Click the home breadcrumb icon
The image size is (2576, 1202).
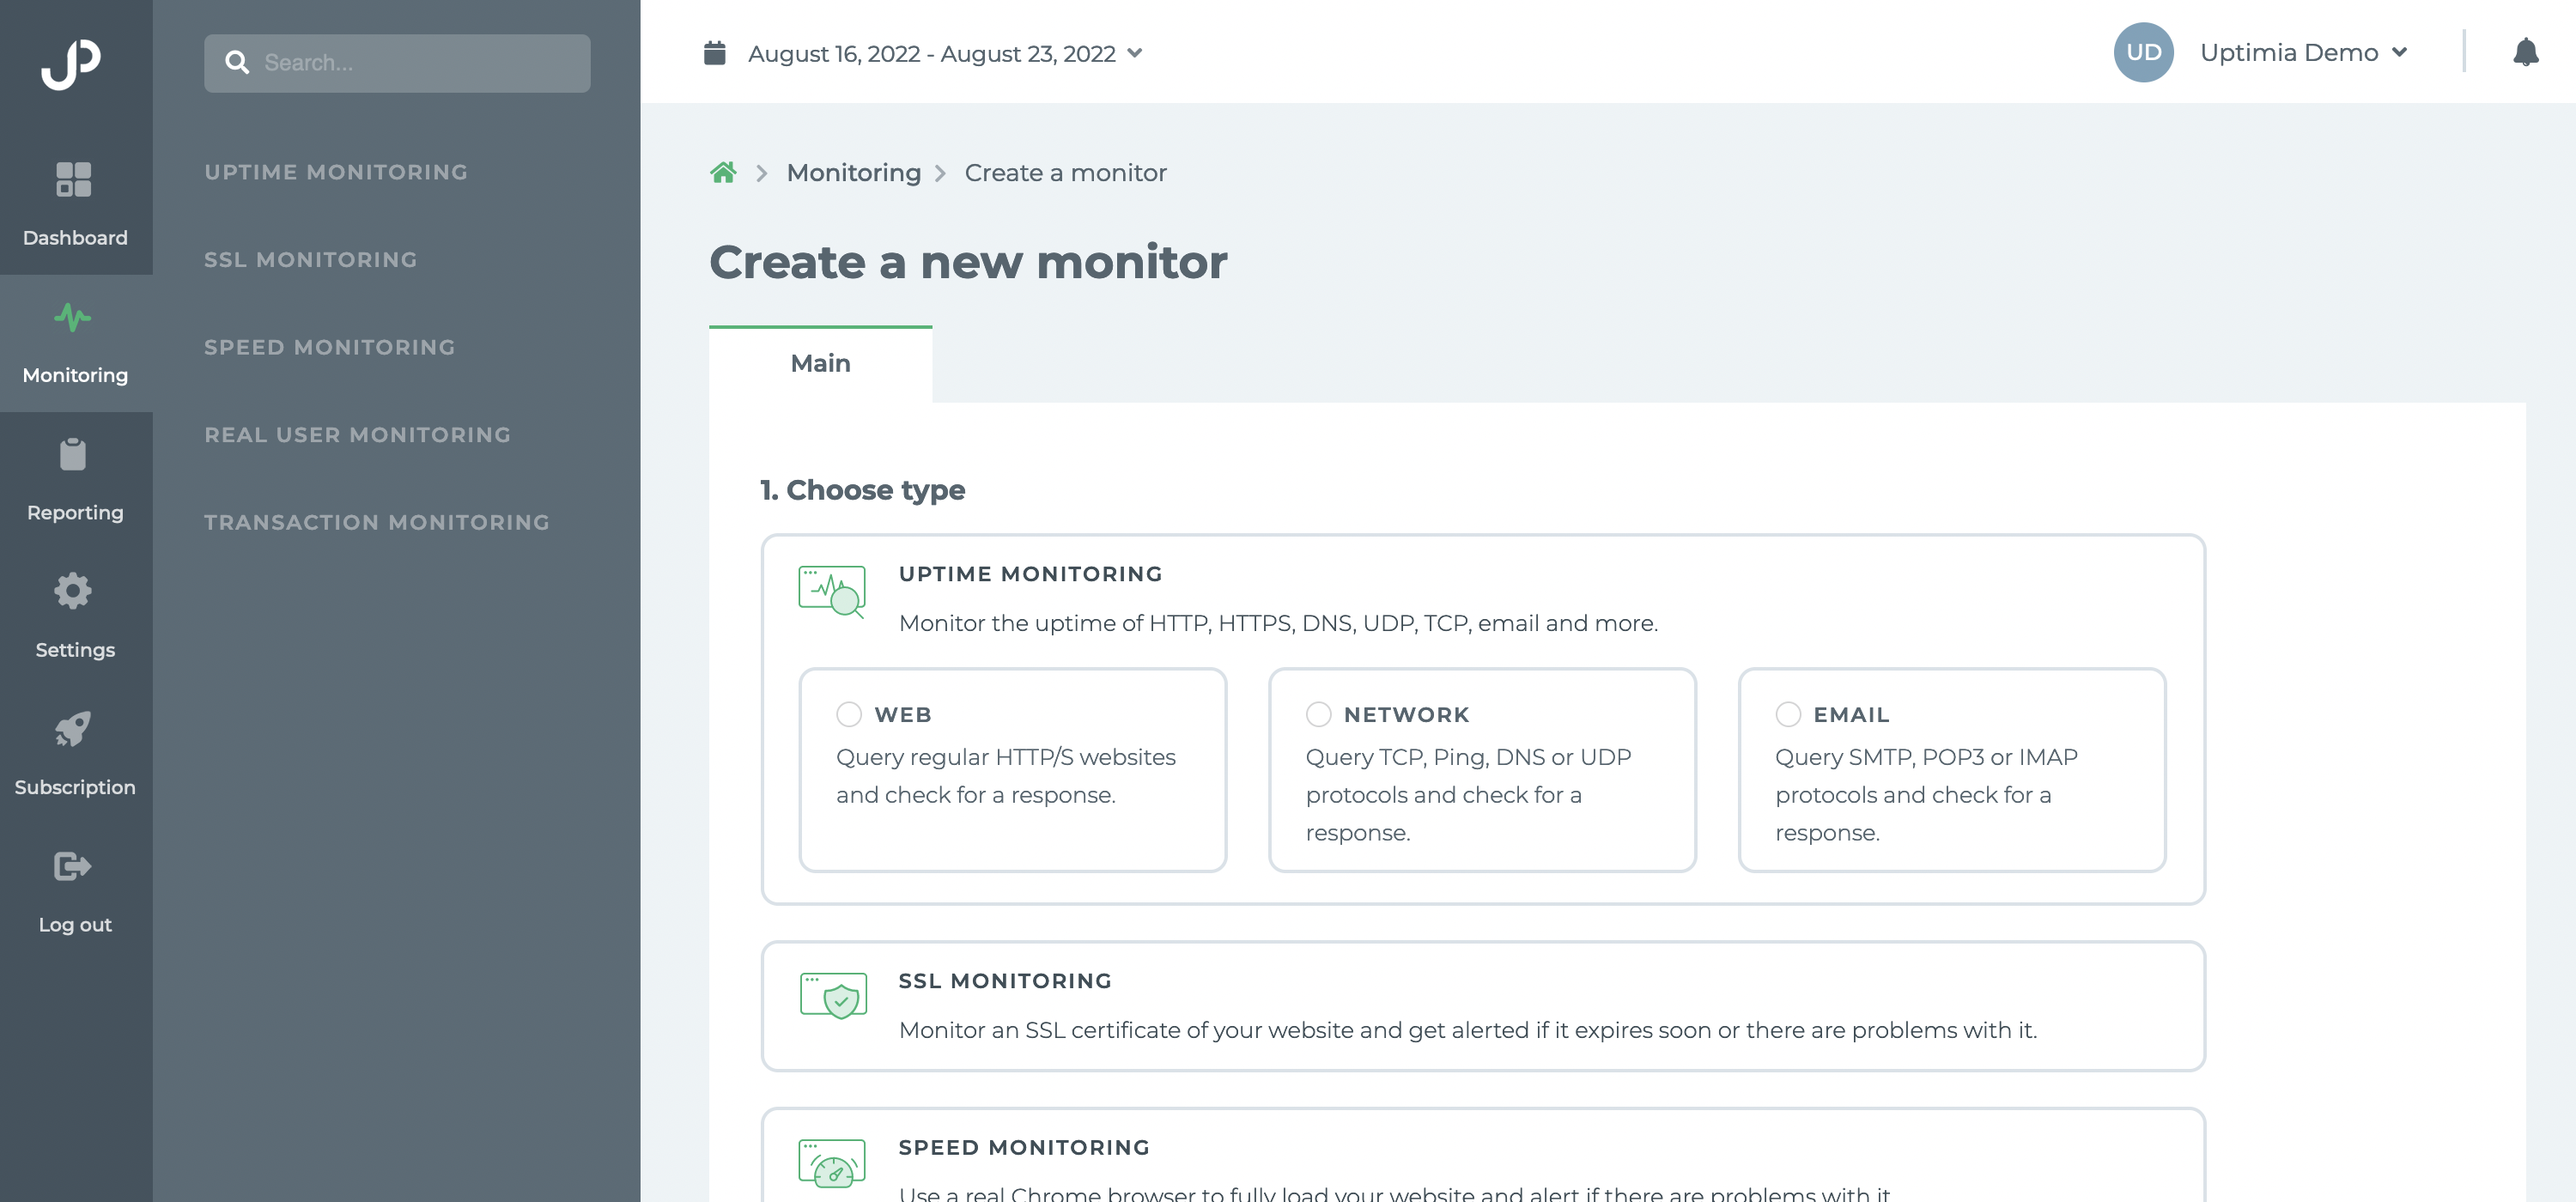click(723, 173)
